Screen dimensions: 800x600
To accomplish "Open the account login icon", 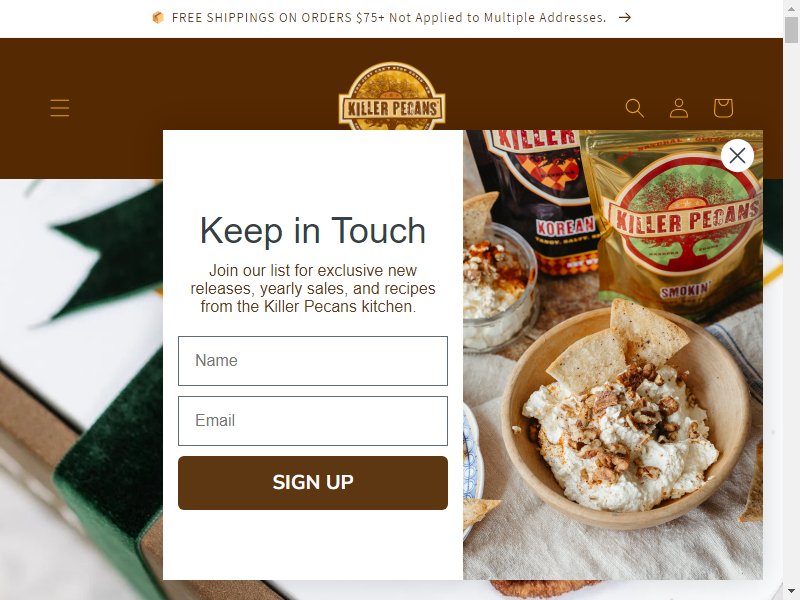I will 679,108.
